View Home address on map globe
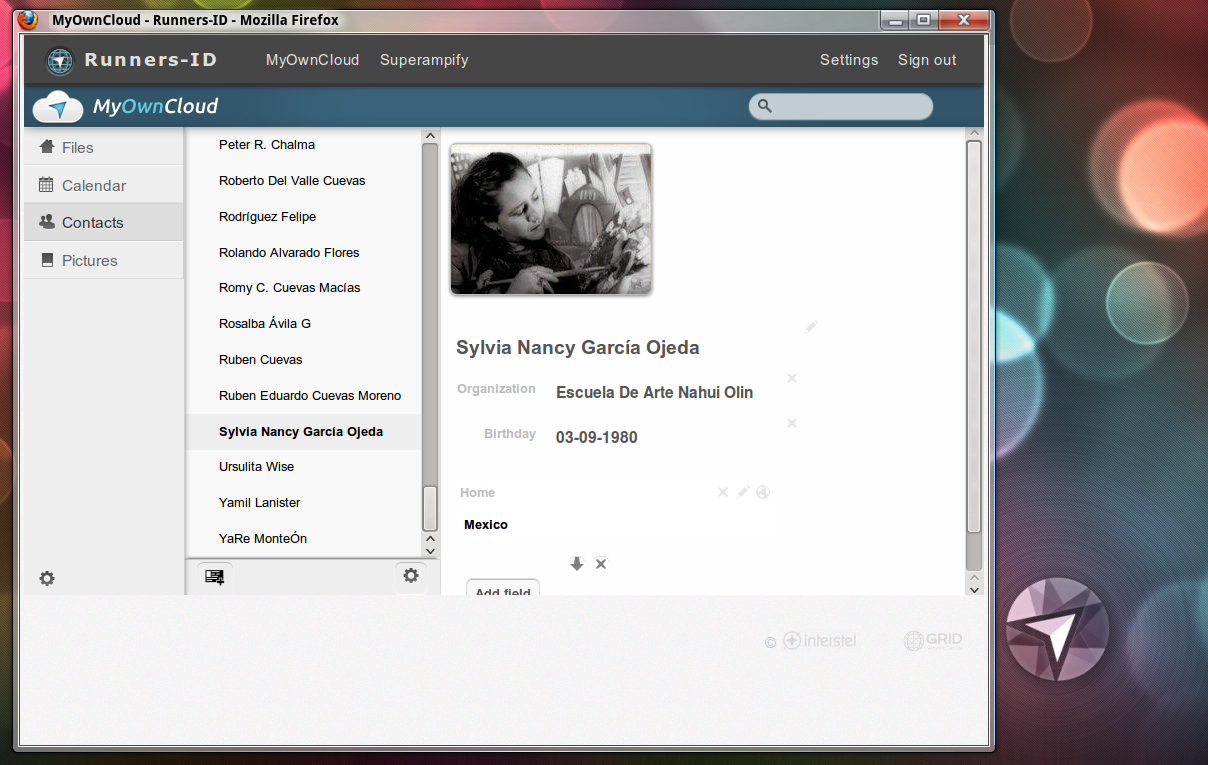The width and height of the screenshot is (1208, 765). (x=763, y=492)
